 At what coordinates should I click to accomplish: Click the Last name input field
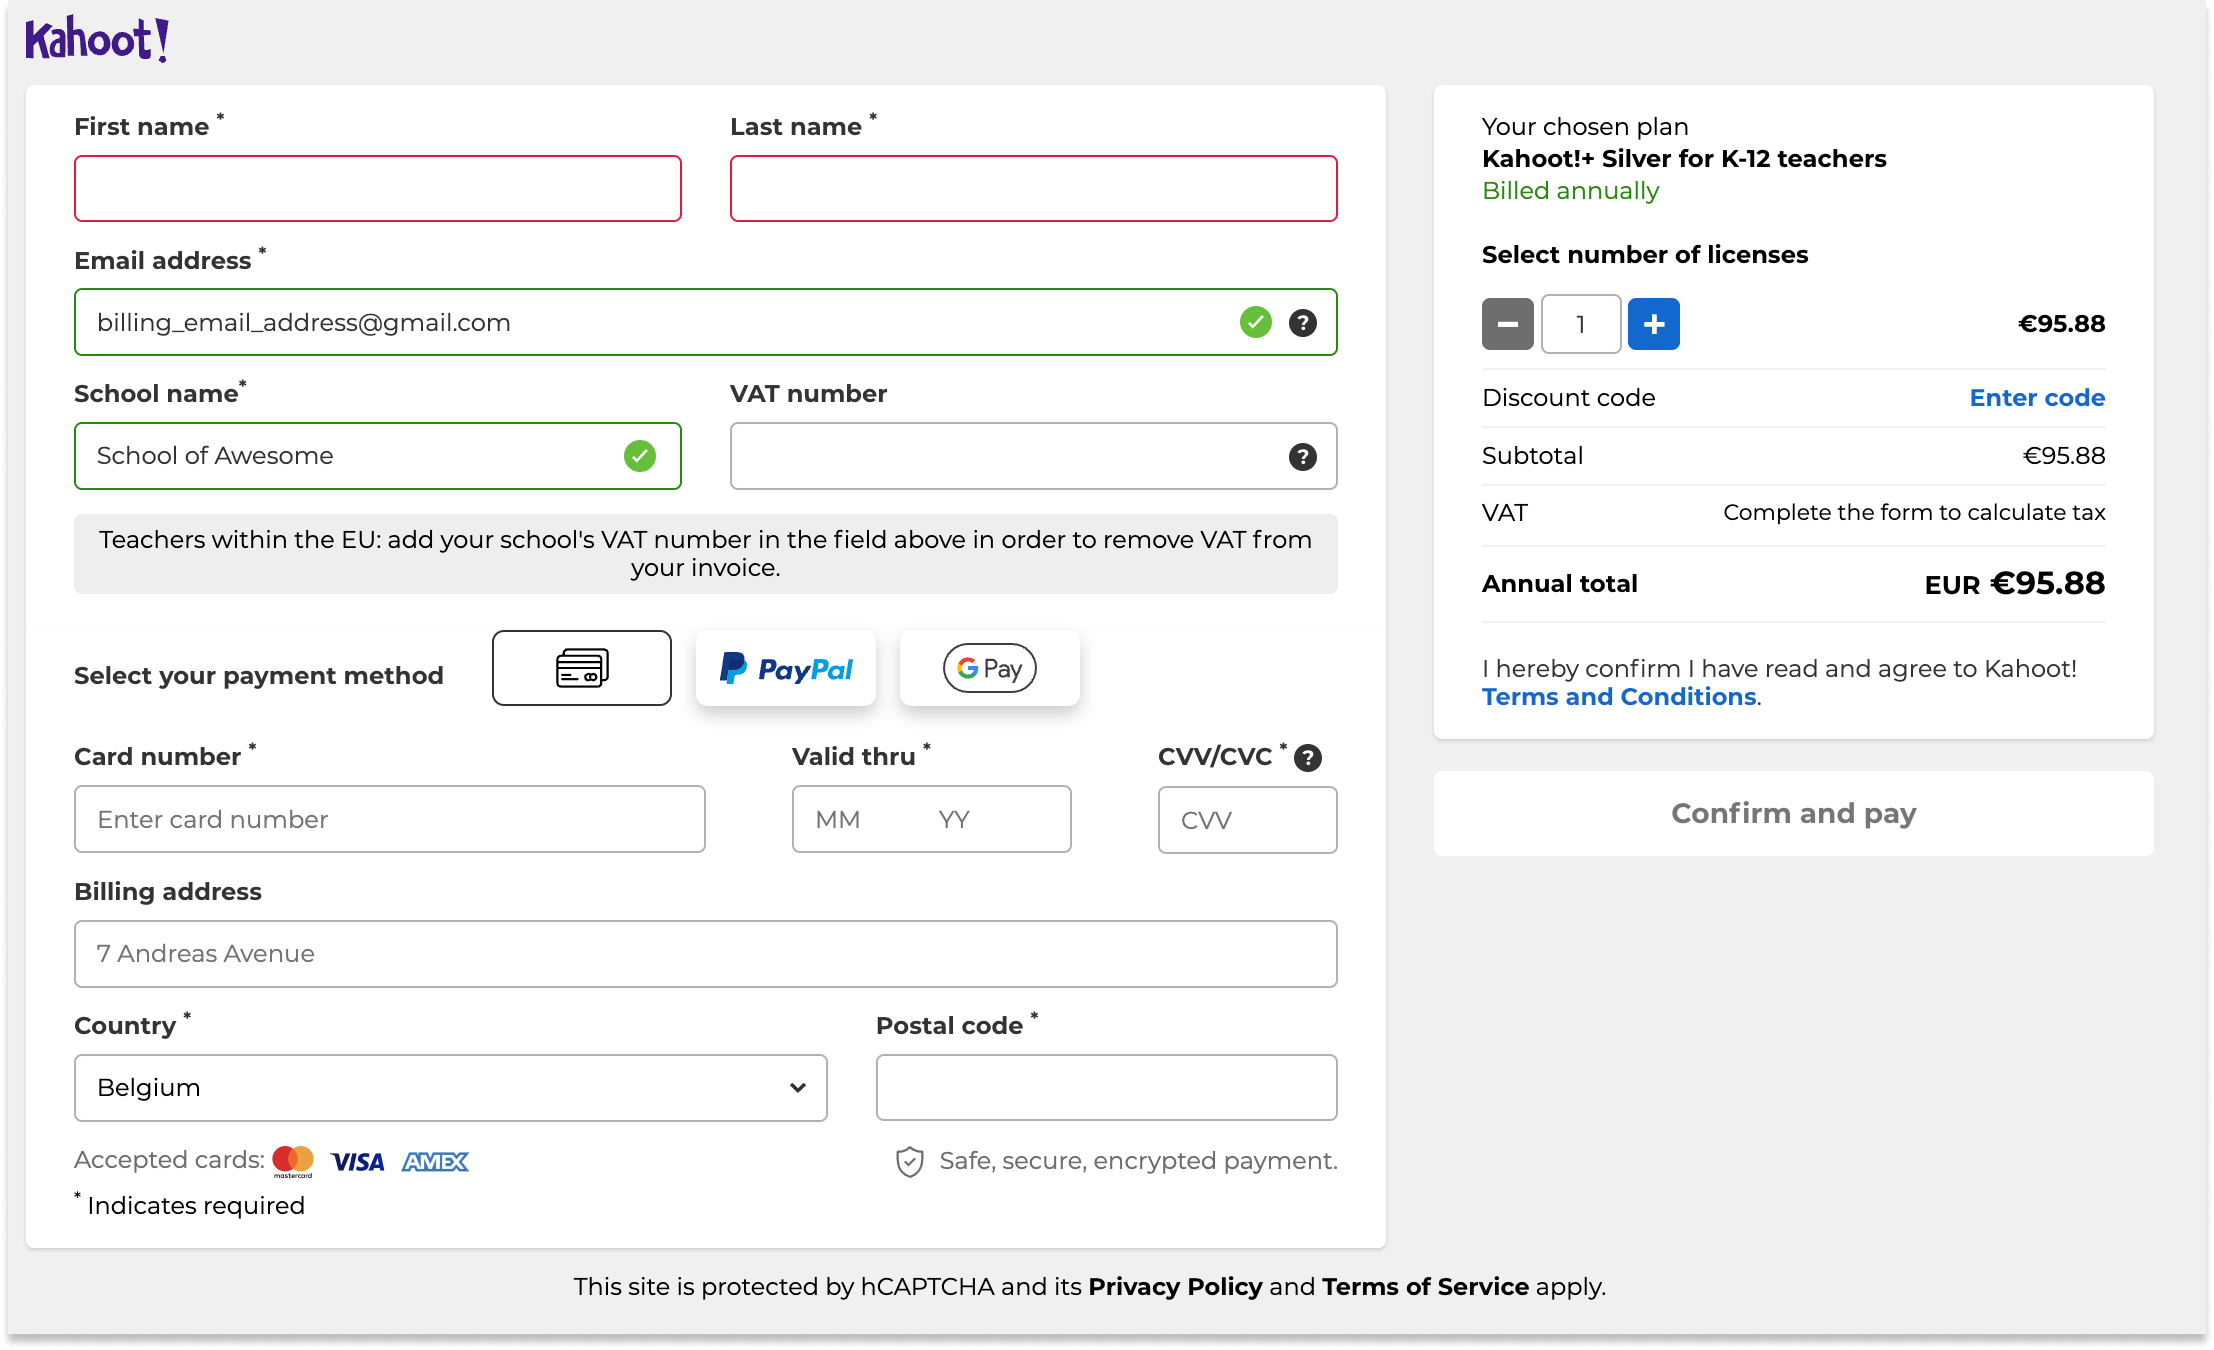tap(1033, 189)
